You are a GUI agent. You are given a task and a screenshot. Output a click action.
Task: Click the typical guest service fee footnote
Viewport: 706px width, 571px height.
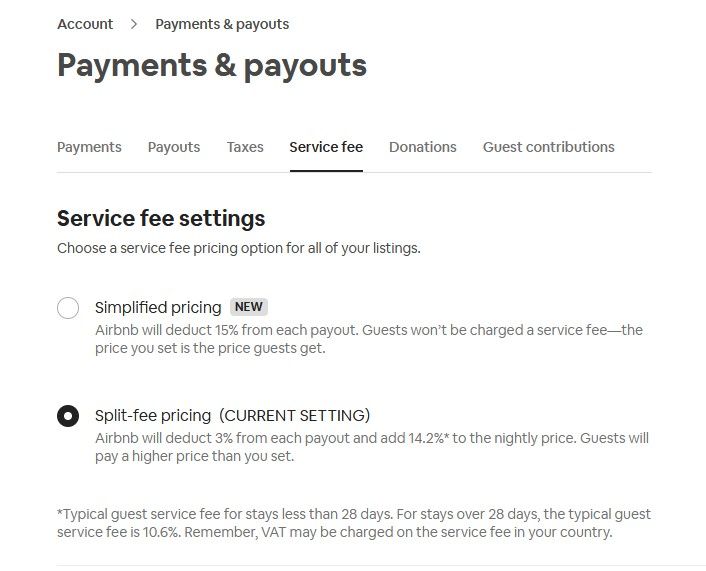tap(353, 523)
